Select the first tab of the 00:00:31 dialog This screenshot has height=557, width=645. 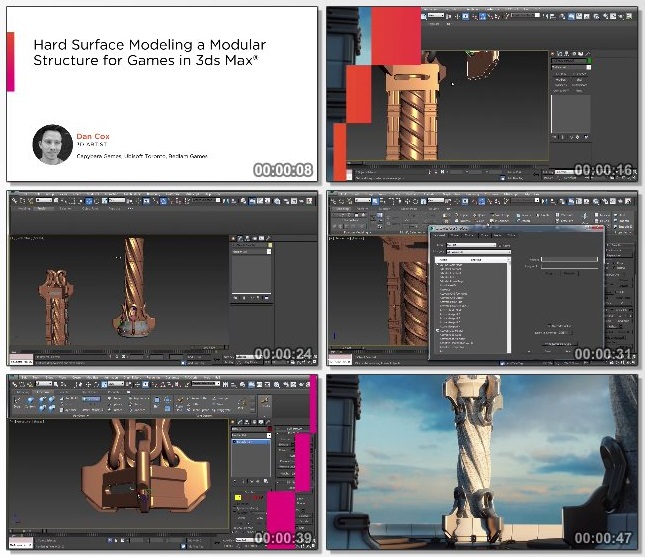tap(439, 235)
